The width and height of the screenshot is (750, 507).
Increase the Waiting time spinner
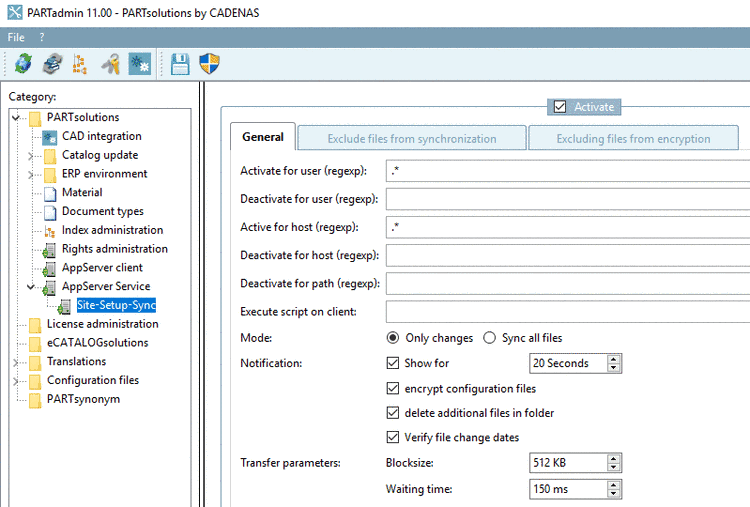pos(614,485)
